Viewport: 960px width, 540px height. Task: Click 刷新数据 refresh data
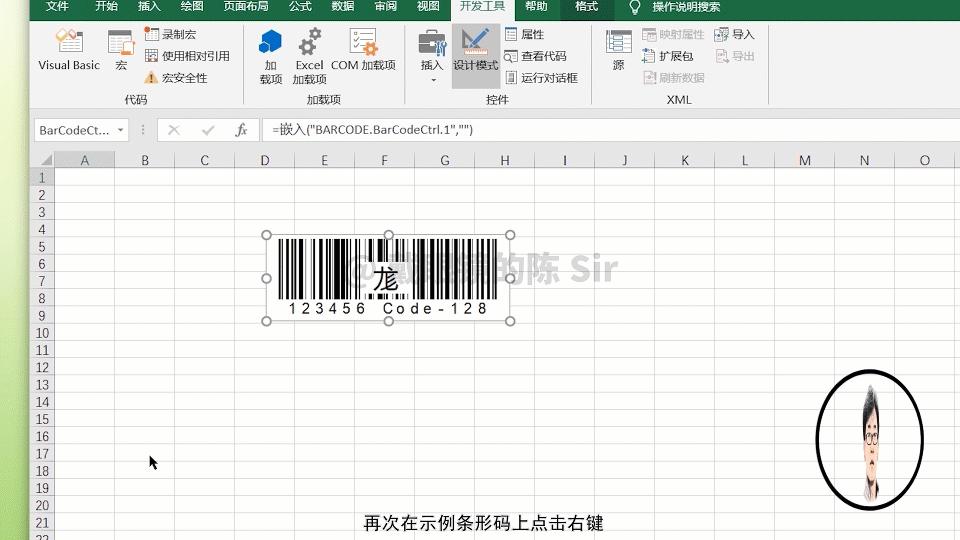point(673,78)
